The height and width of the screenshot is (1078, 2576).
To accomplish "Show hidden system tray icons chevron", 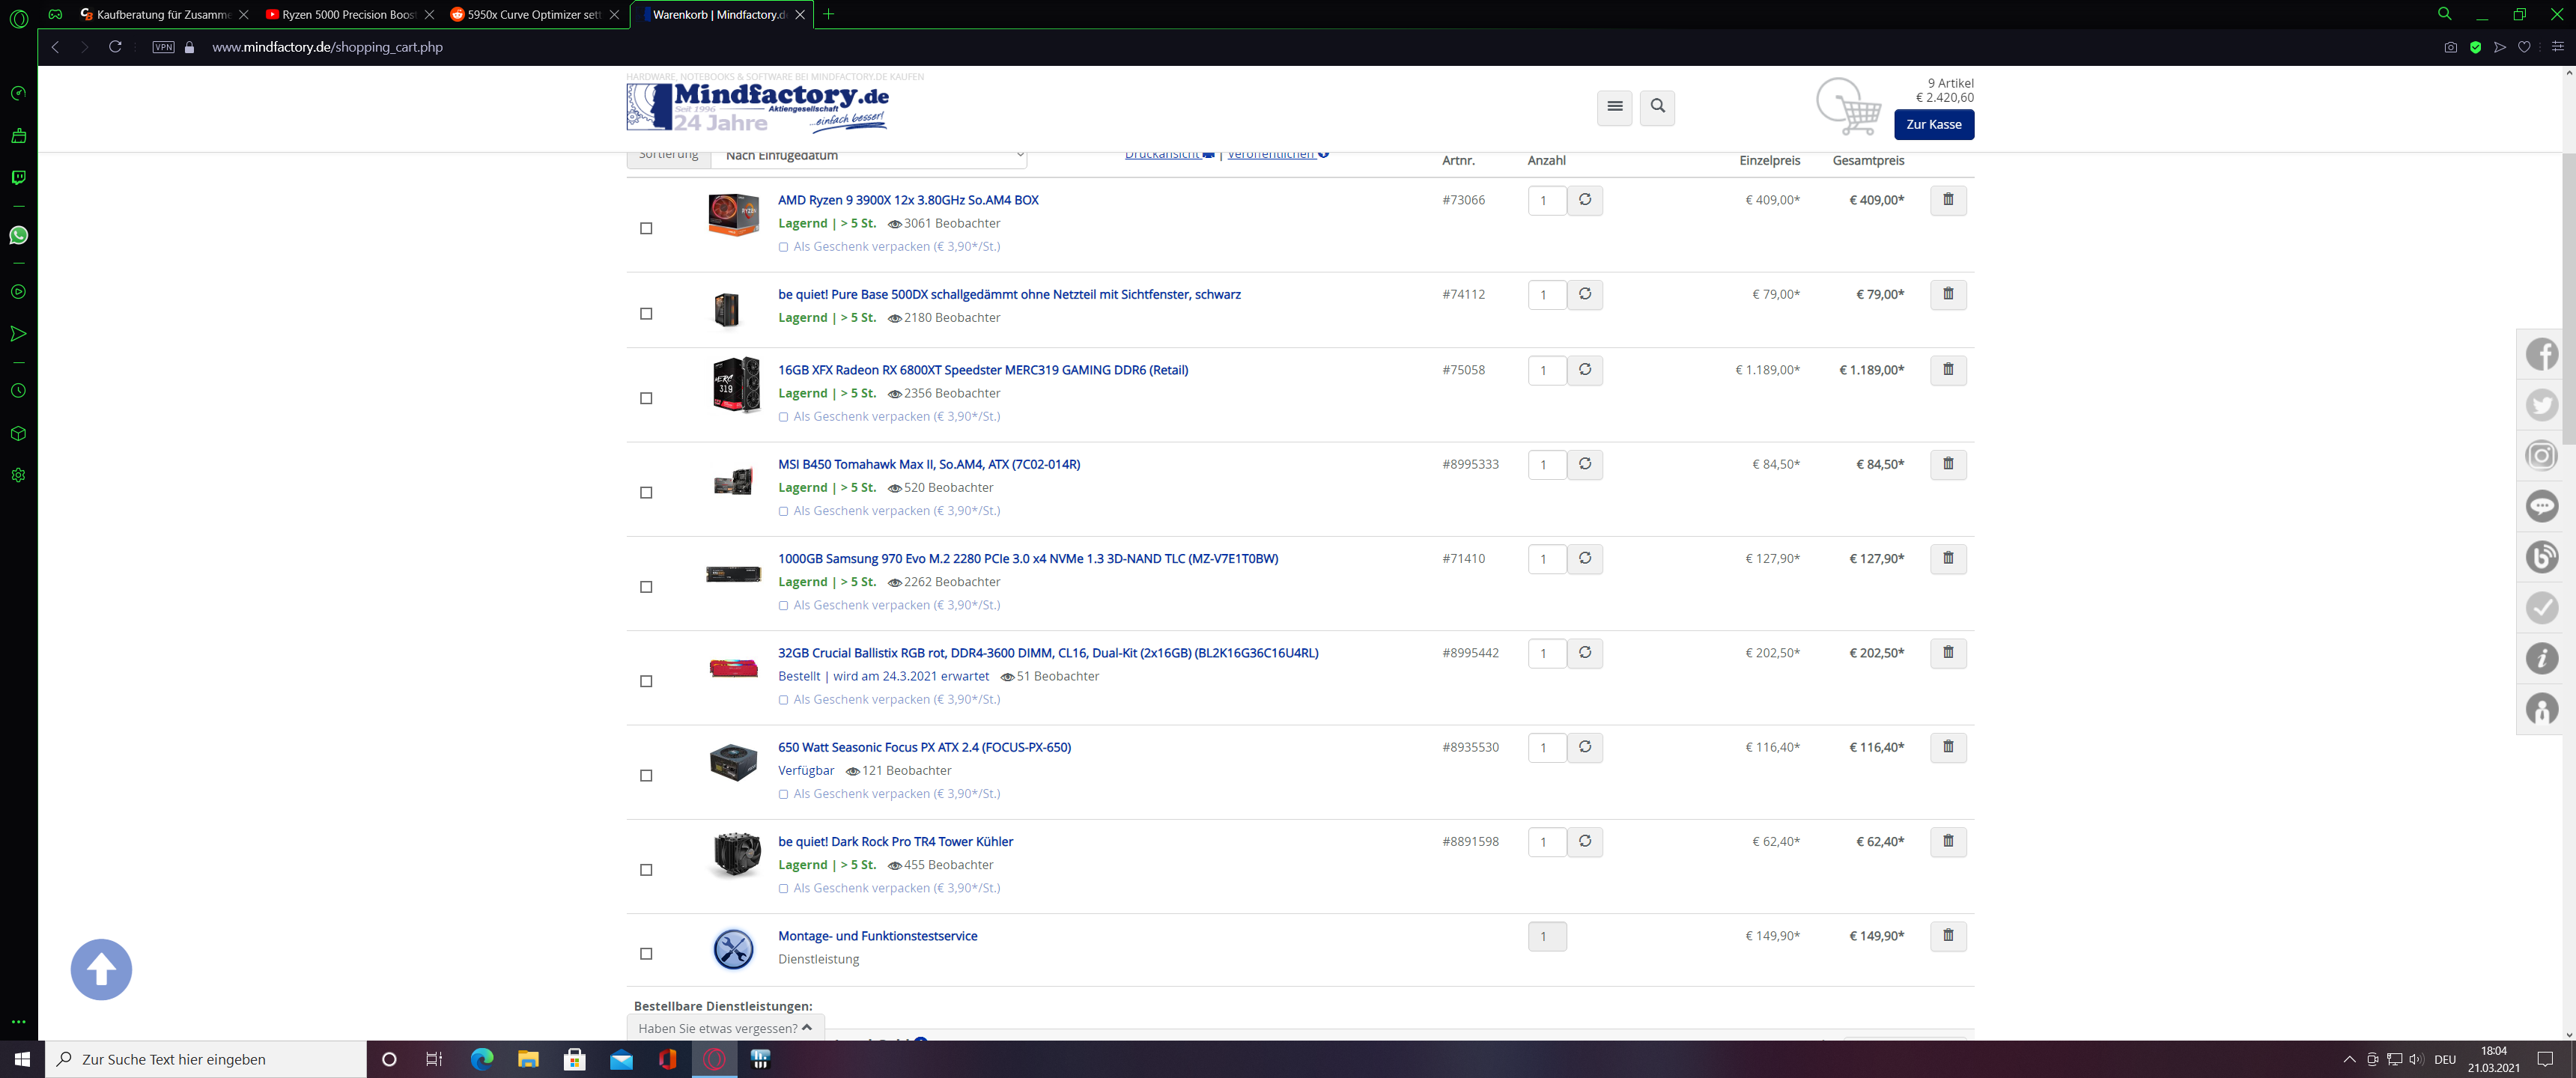I will 2349,1060.
